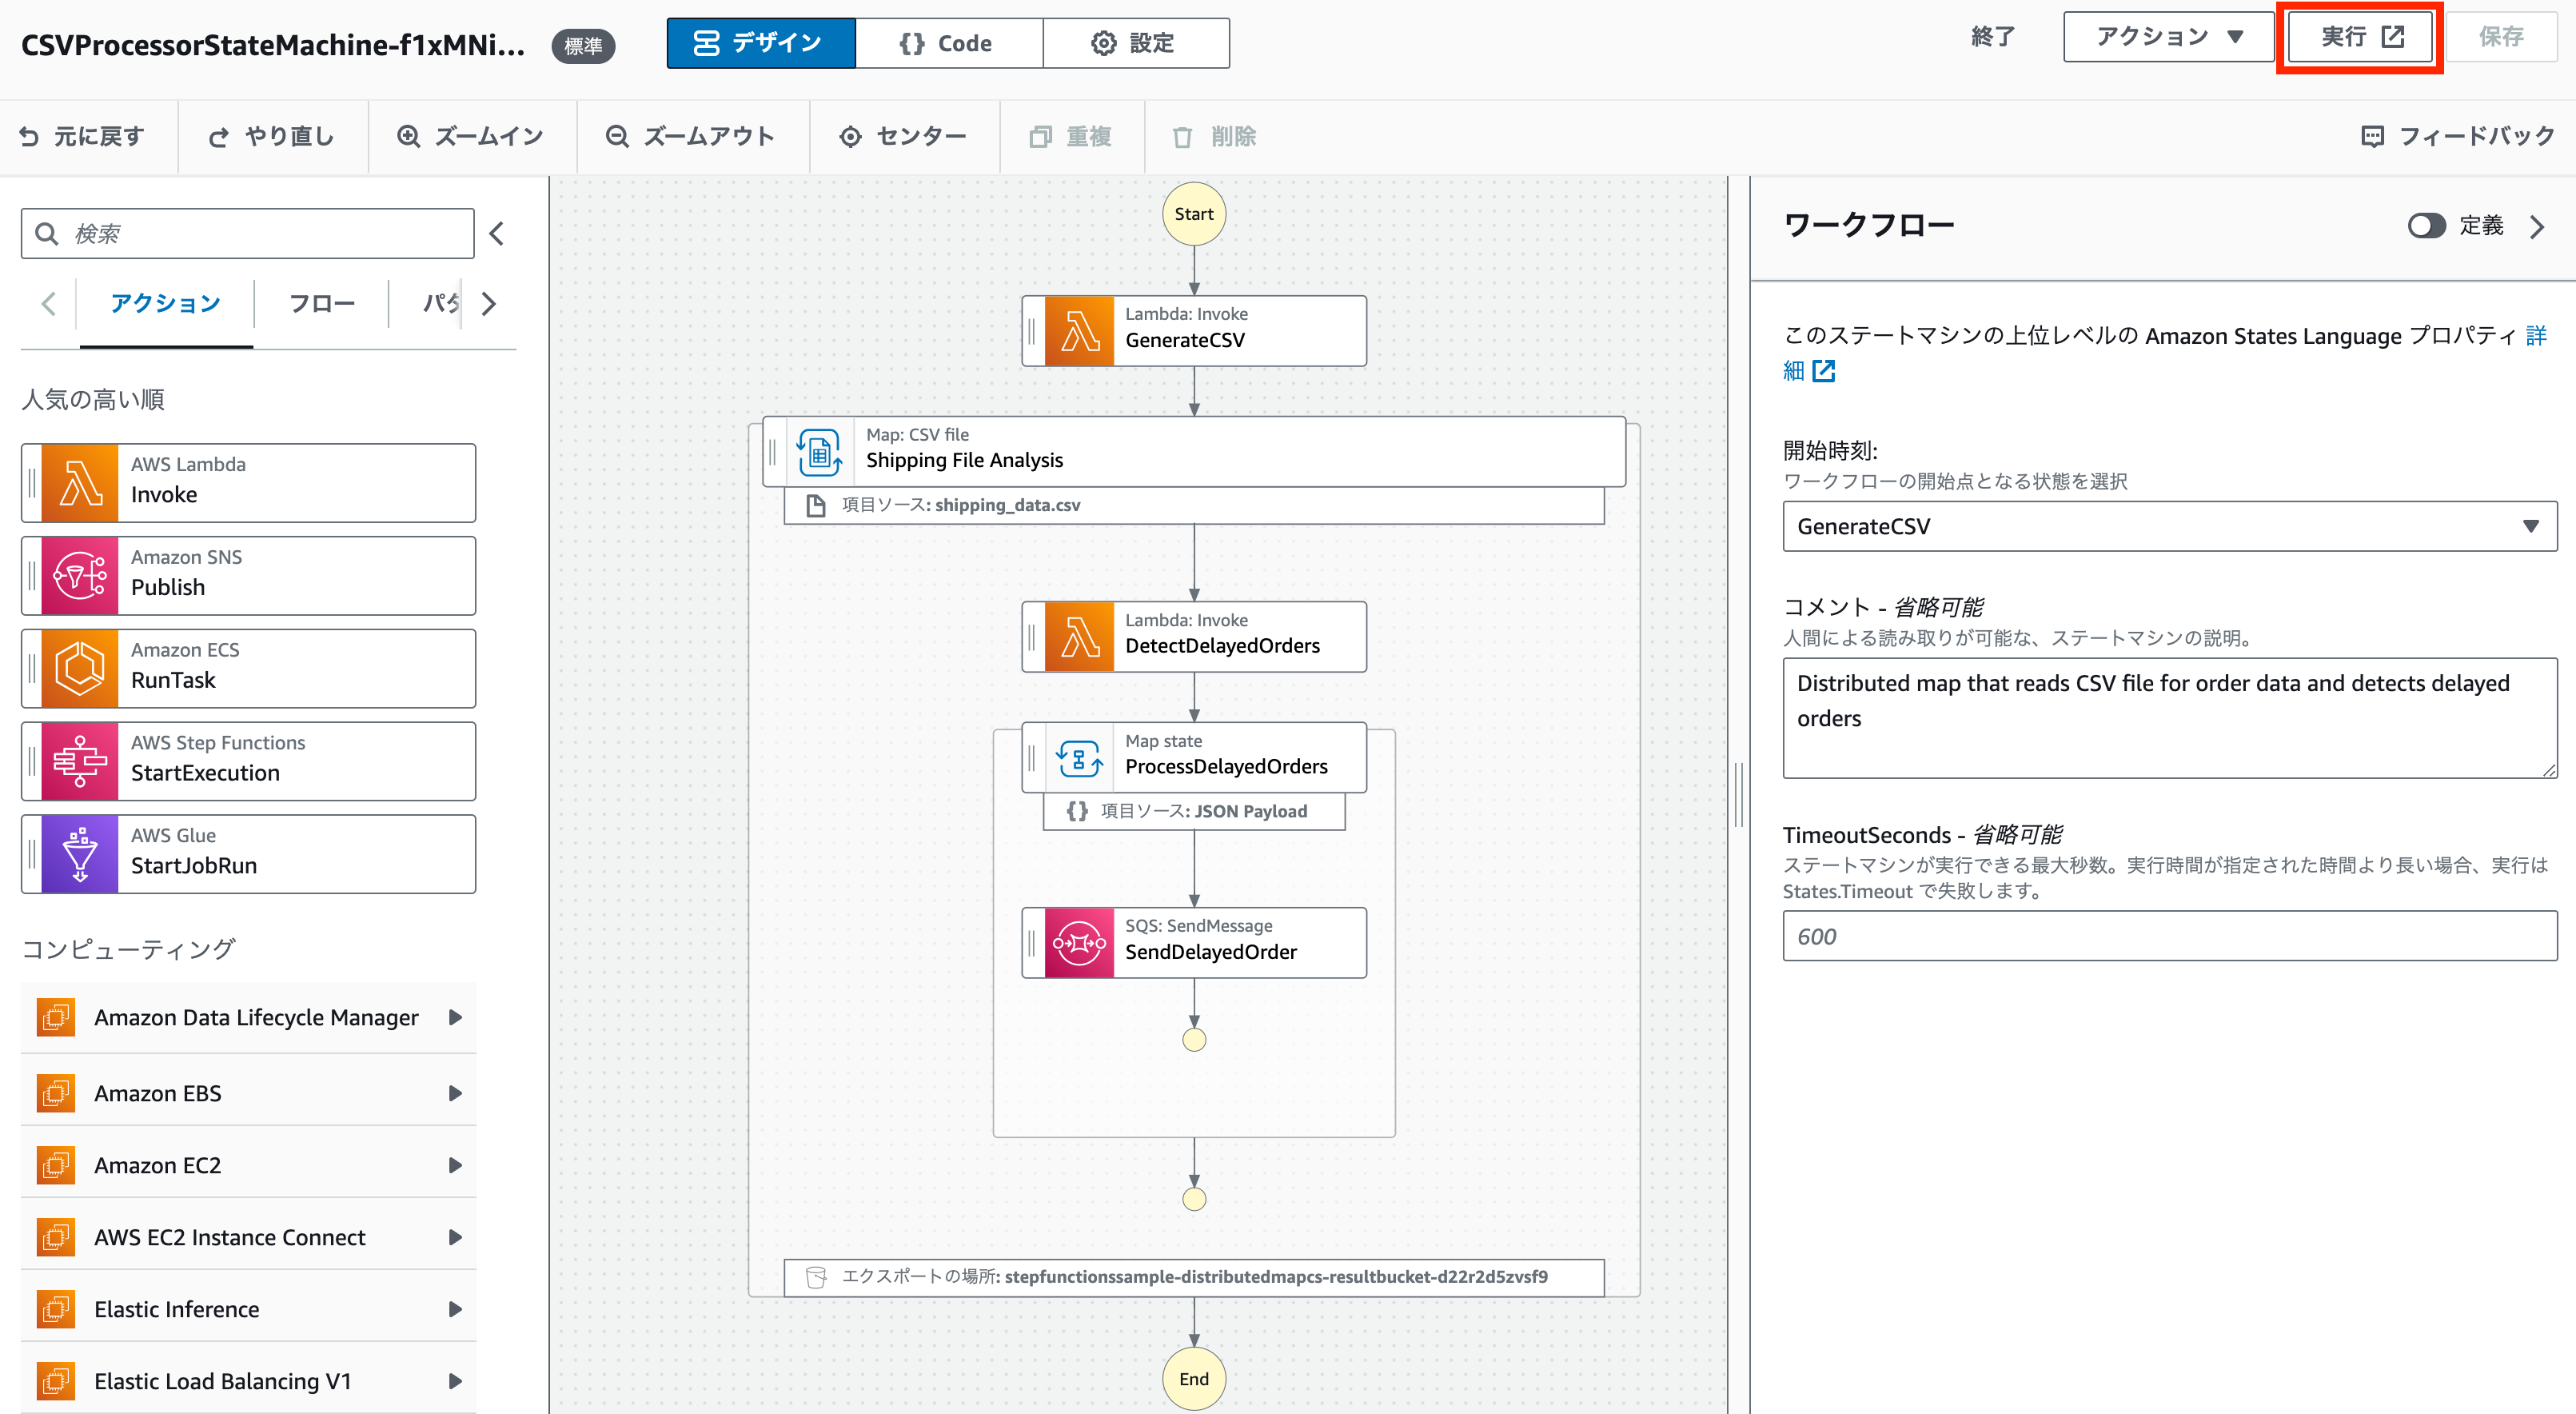Screen dimensions: 2576x1414
Task: Open the アクション dropdown menu
Action: pyautogui.click(x=2168, y=37)
